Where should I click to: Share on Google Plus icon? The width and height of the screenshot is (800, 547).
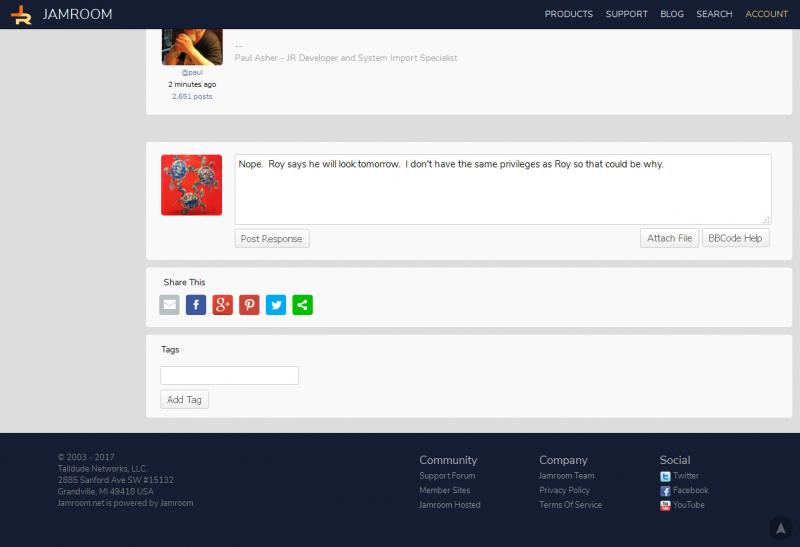223,305
